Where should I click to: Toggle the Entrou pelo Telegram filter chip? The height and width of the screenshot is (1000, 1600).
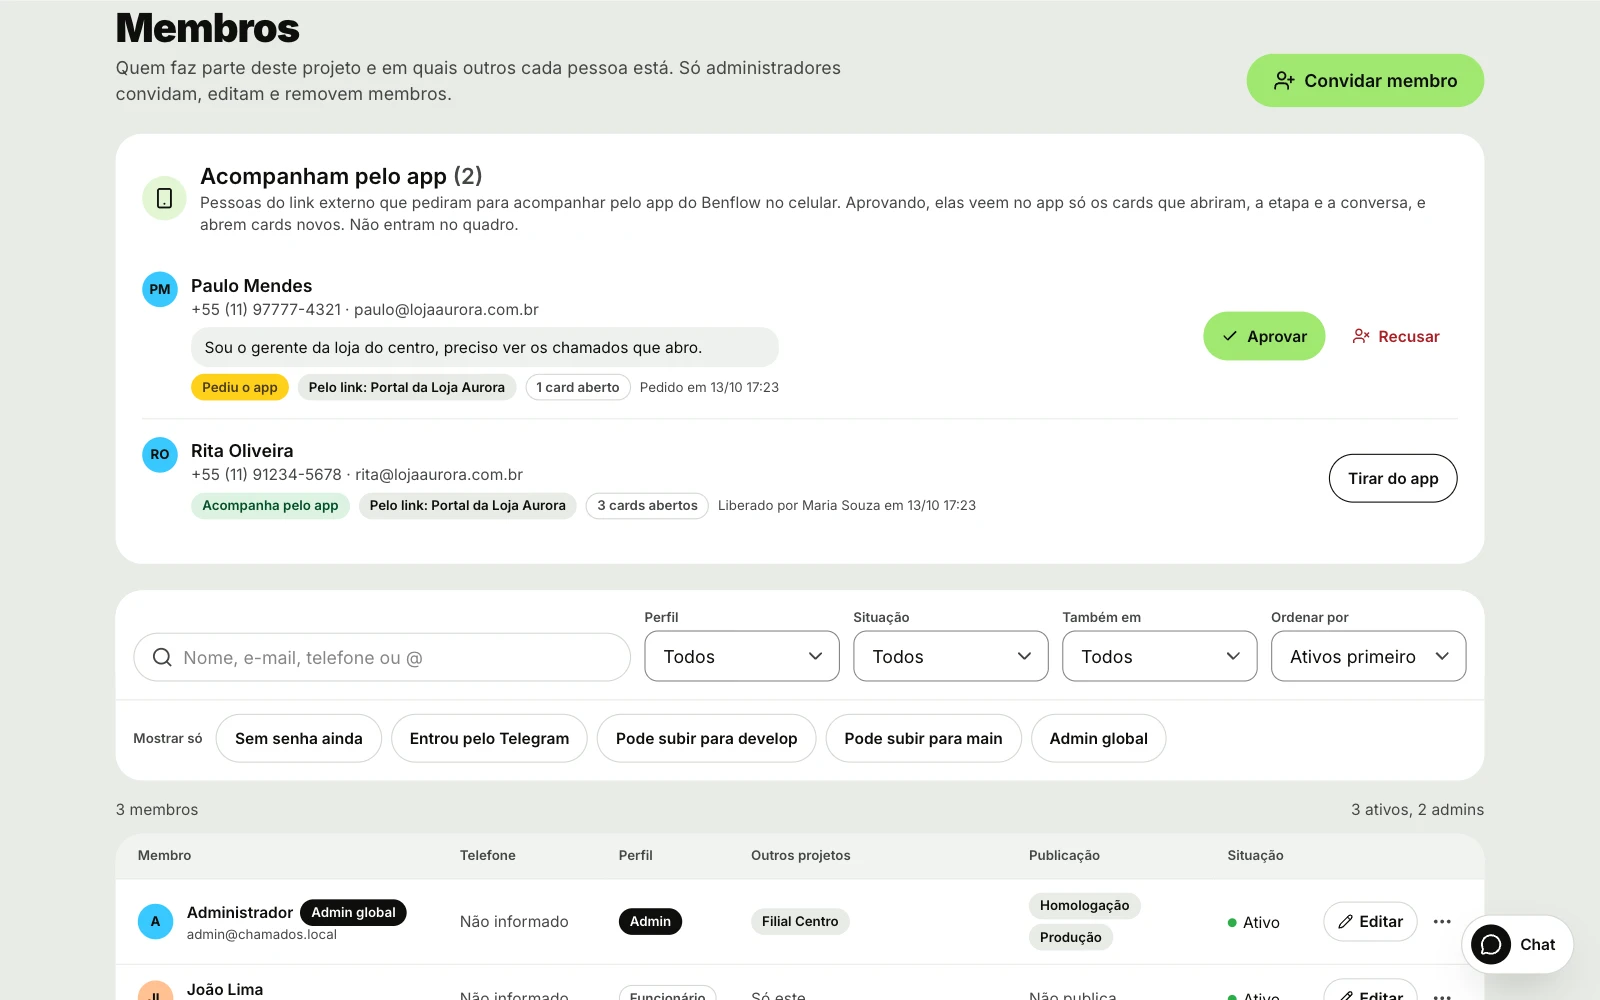489,738
